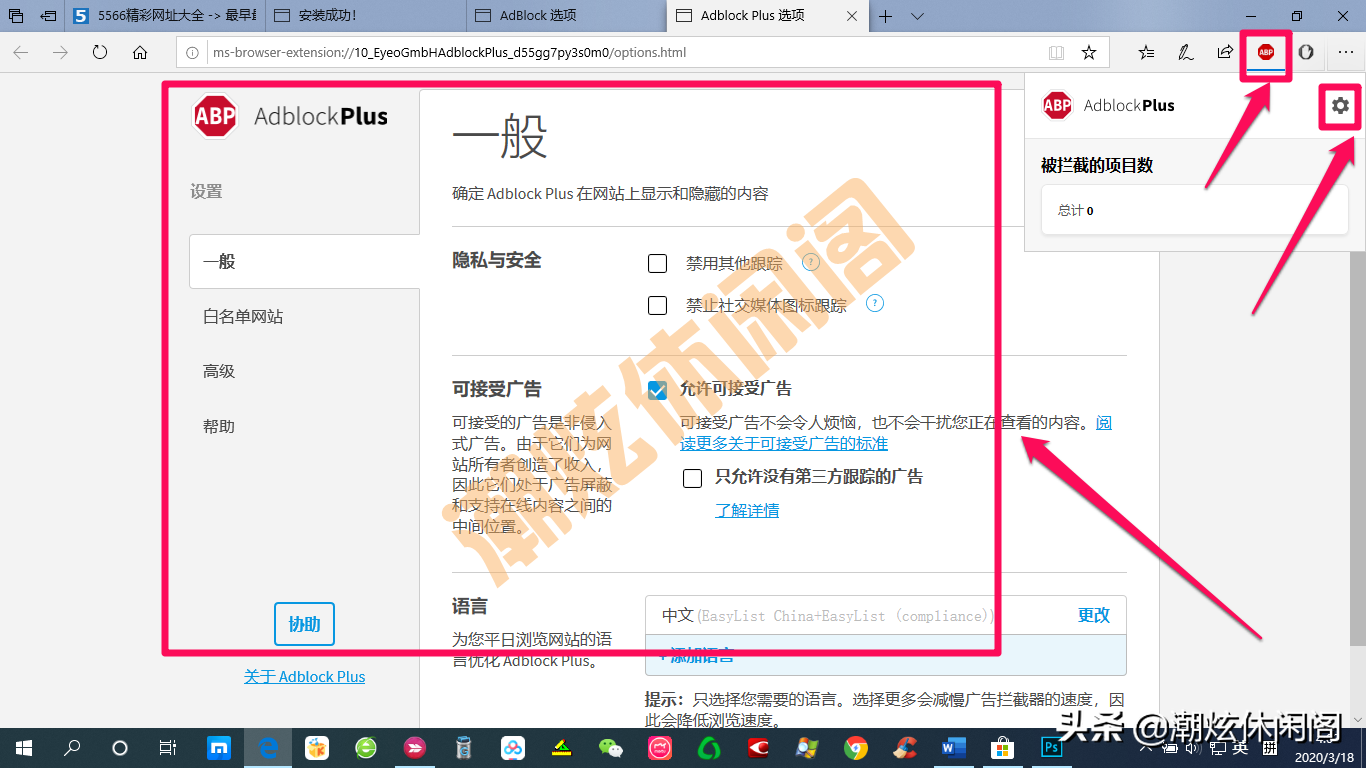Open Task View on taskbar
Screen dimensions: 1366x768
[x=168, y=748]
